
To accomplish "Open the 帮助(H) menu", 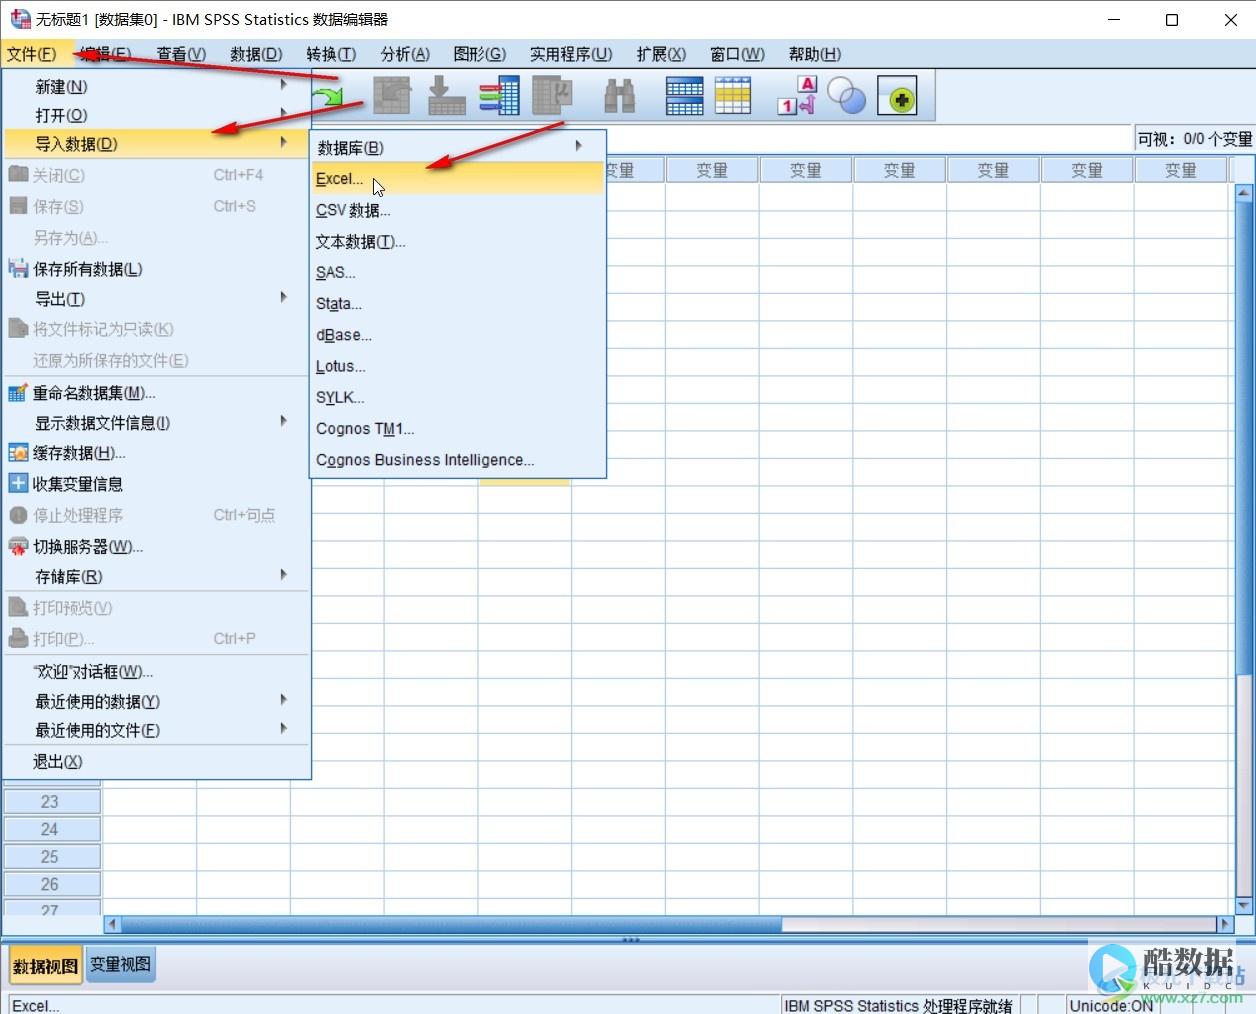I will point(815,54).
